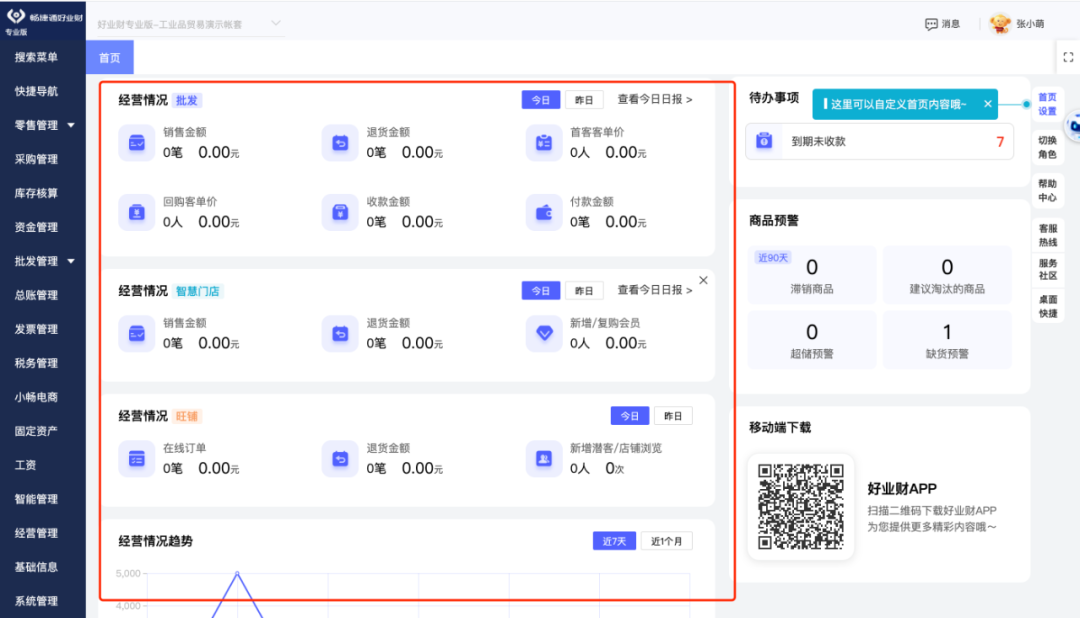Switch 旺铺 section to 昨日 view
Image resolution: width=1080 pixels, height=618 pixels.
tap(673, 414)
